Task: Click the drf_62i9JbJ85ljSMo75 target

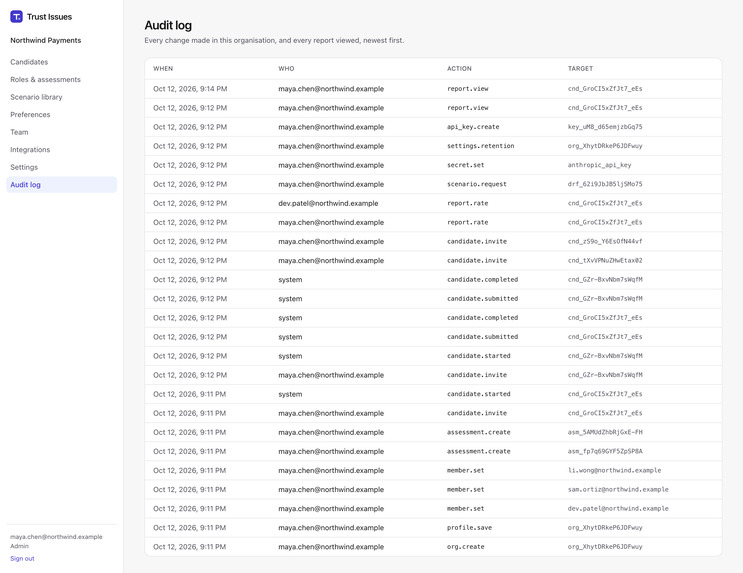Action: tap(605, 184)
